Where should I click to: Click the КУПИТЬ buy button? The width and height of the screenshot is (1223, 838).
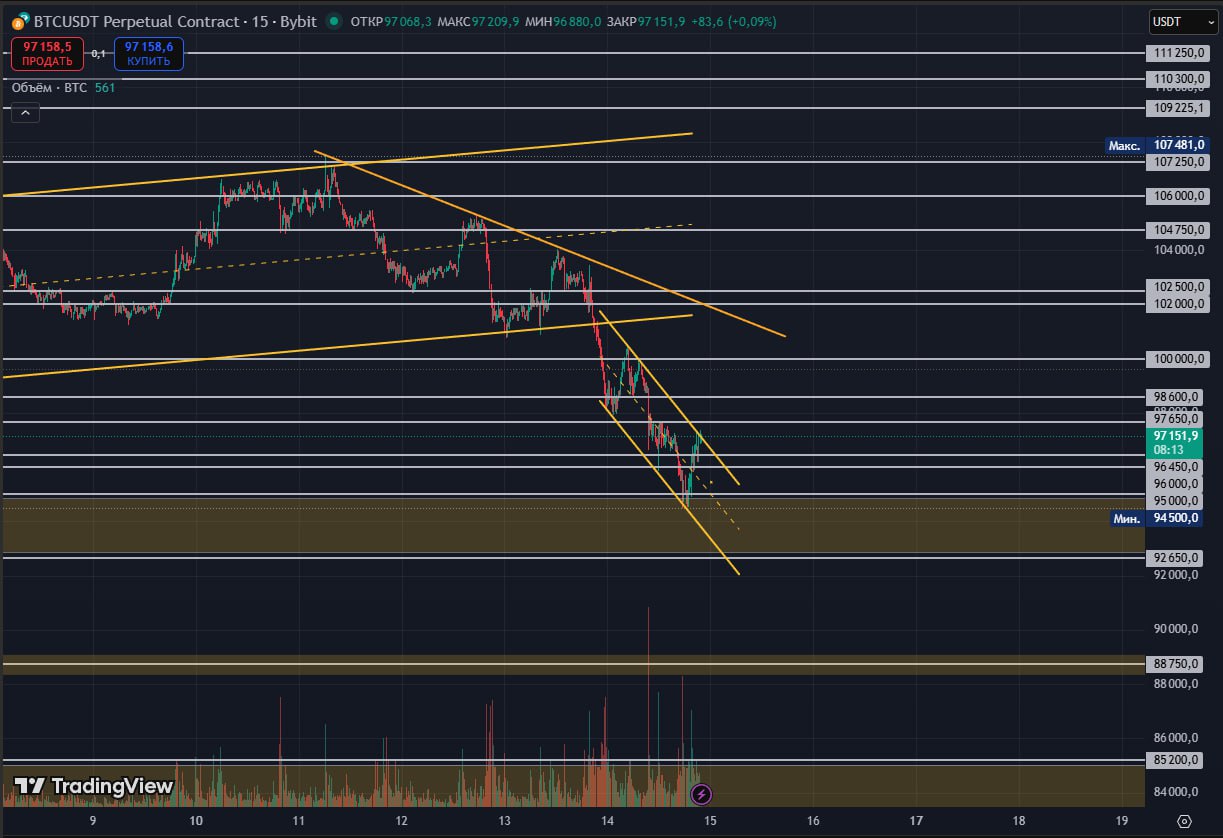pyautogui.click(x=148, y=53)
